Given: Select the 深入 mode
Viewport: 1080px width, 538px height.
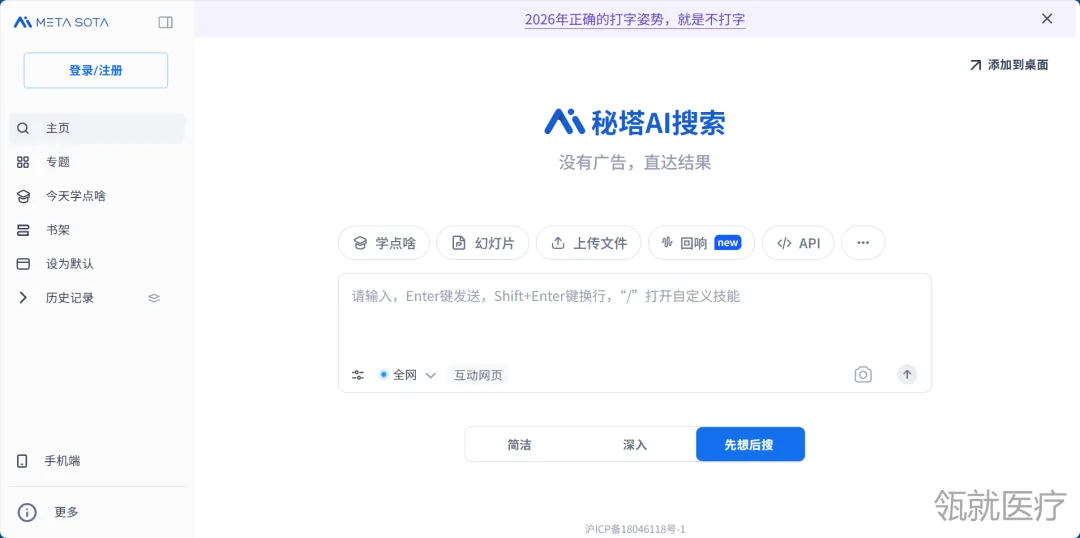Looking at the screenshot, I should click(x=635, y=444).
